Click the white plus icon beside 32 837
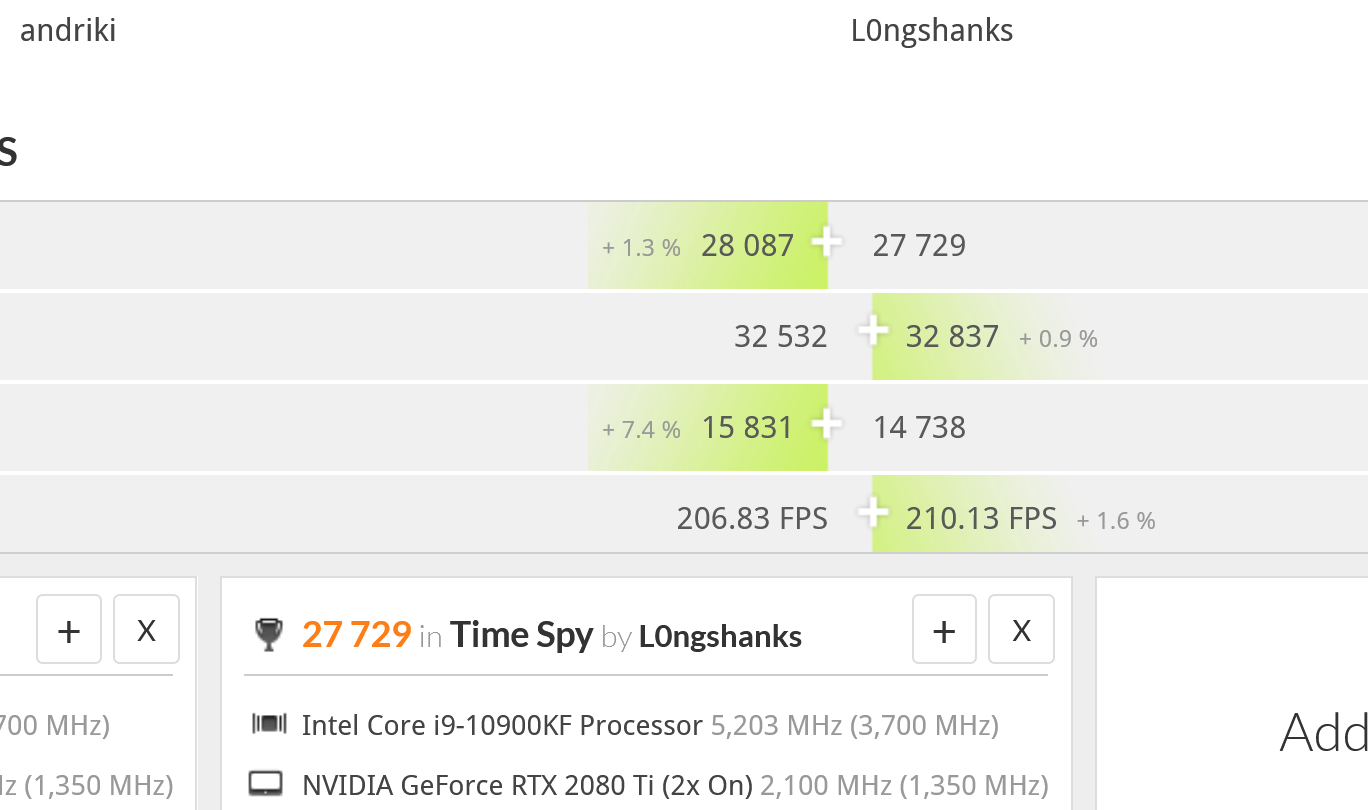The image size is (1368, 810). [873, 330]
